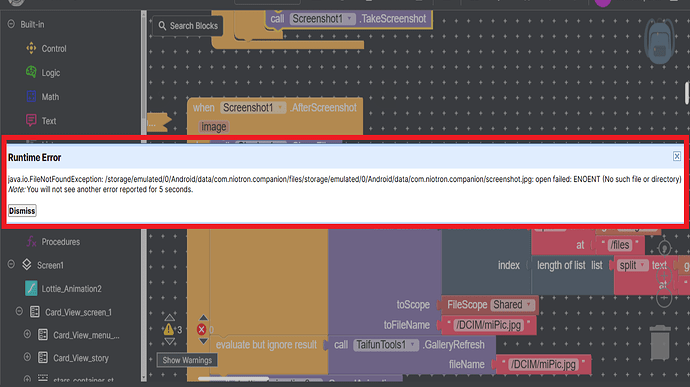
Task: Open the Screenshot1 dropdown in AfterScreenshot block
Action: pyautogui.click(x=279, y=107)
